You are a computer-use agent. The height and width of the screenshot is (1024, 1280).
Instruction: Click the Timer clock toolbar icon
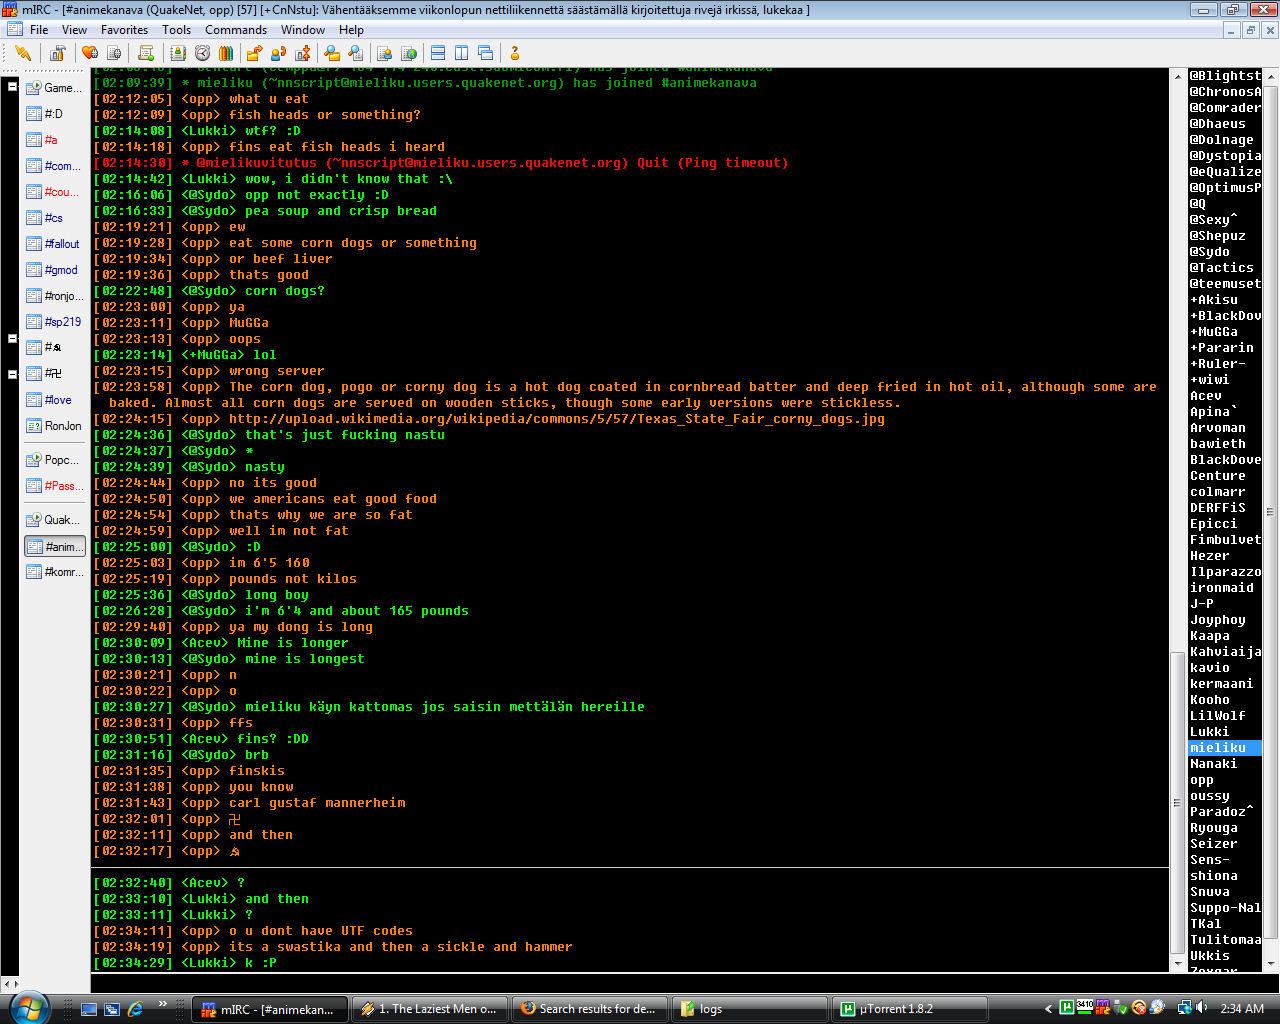[202, 53]
